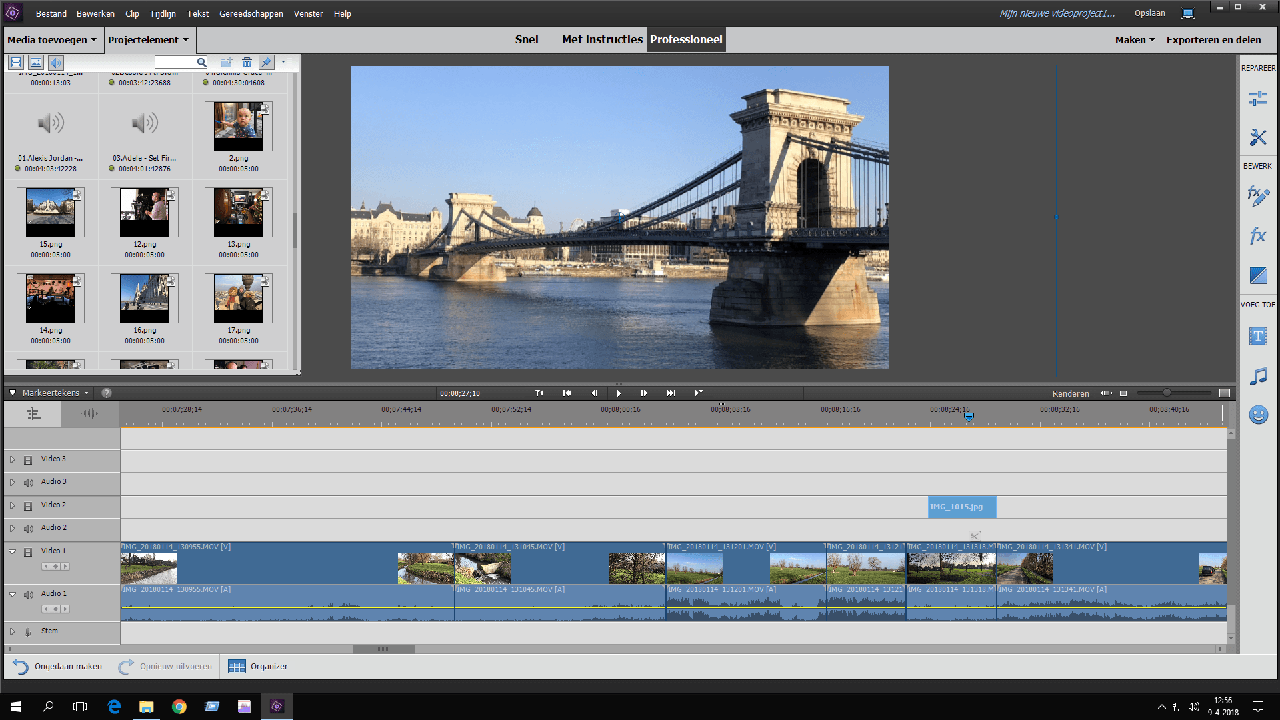Toggle Video 1 track film icon
Image resolution: width=1280 pixels, height=720 pixels.
[x=28, y=552]
